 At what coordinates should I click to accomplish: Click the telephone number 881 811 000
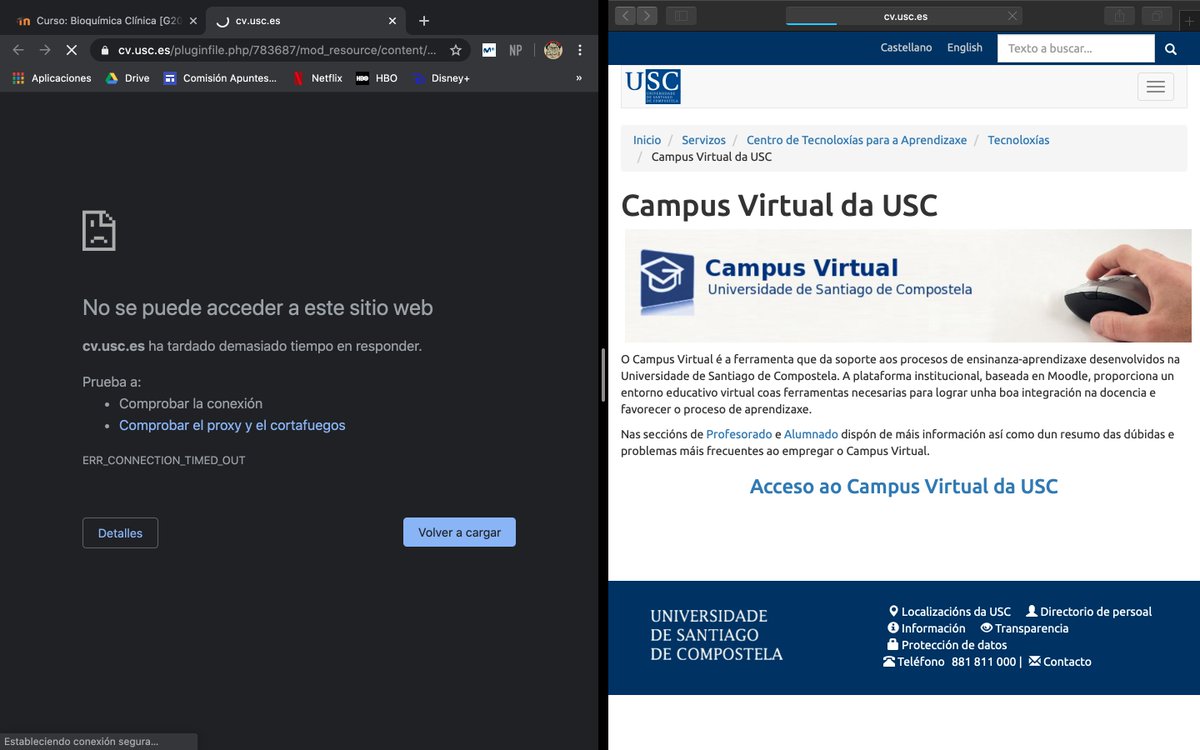coord(983,662)
